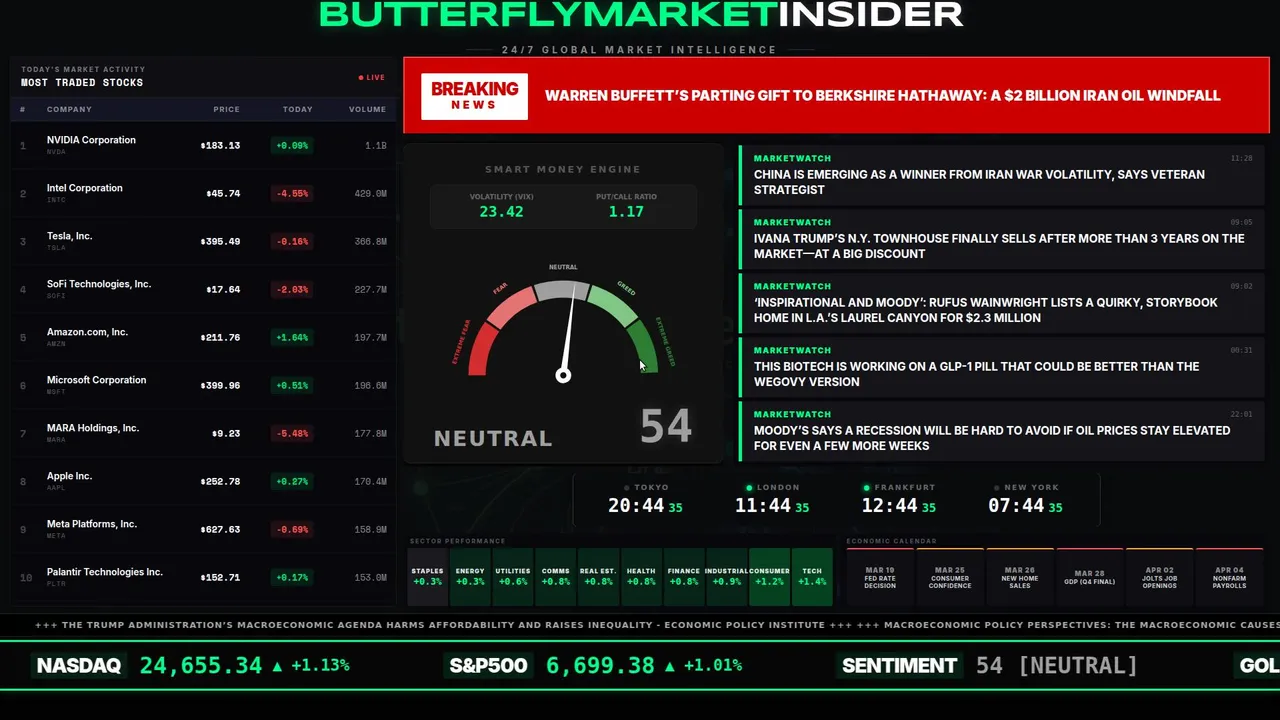The width and height of the screenshot is (1280, 720).
Task: Open the Mar 19 Fed Rate Decision event
Action: tap(880, 577)
